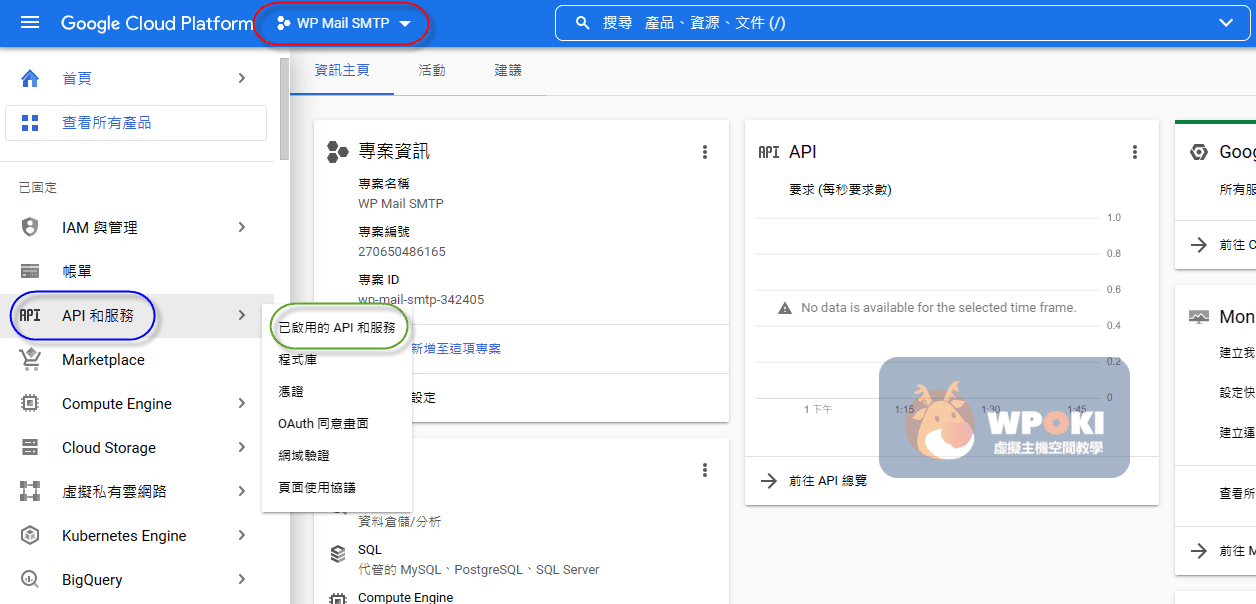The width and height of the screenshot is (1256, 604).
Task: Choose OAuth 同意畫面 from the submenu
Action: [x=323, y=423]
